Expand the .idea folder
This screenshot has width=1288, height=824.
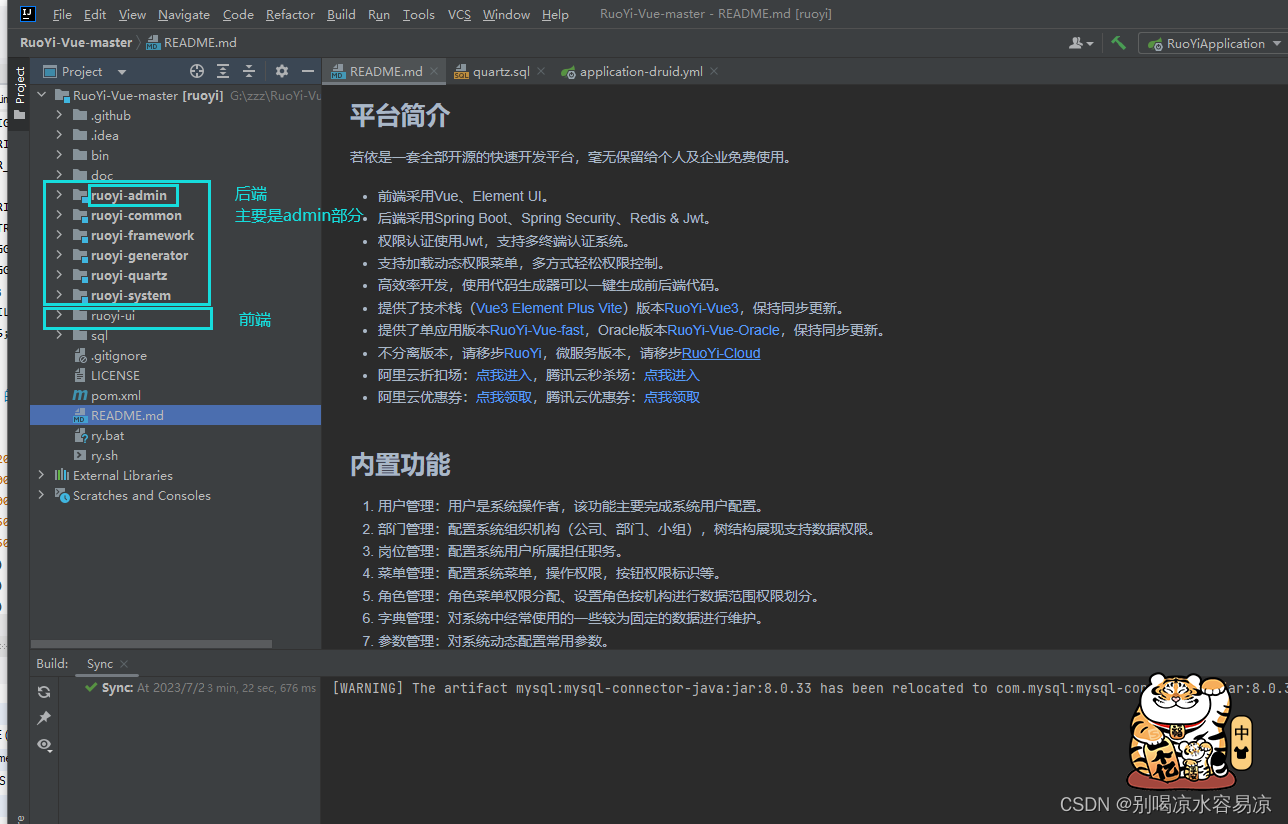pyautogui.click(x=59, y=135)
